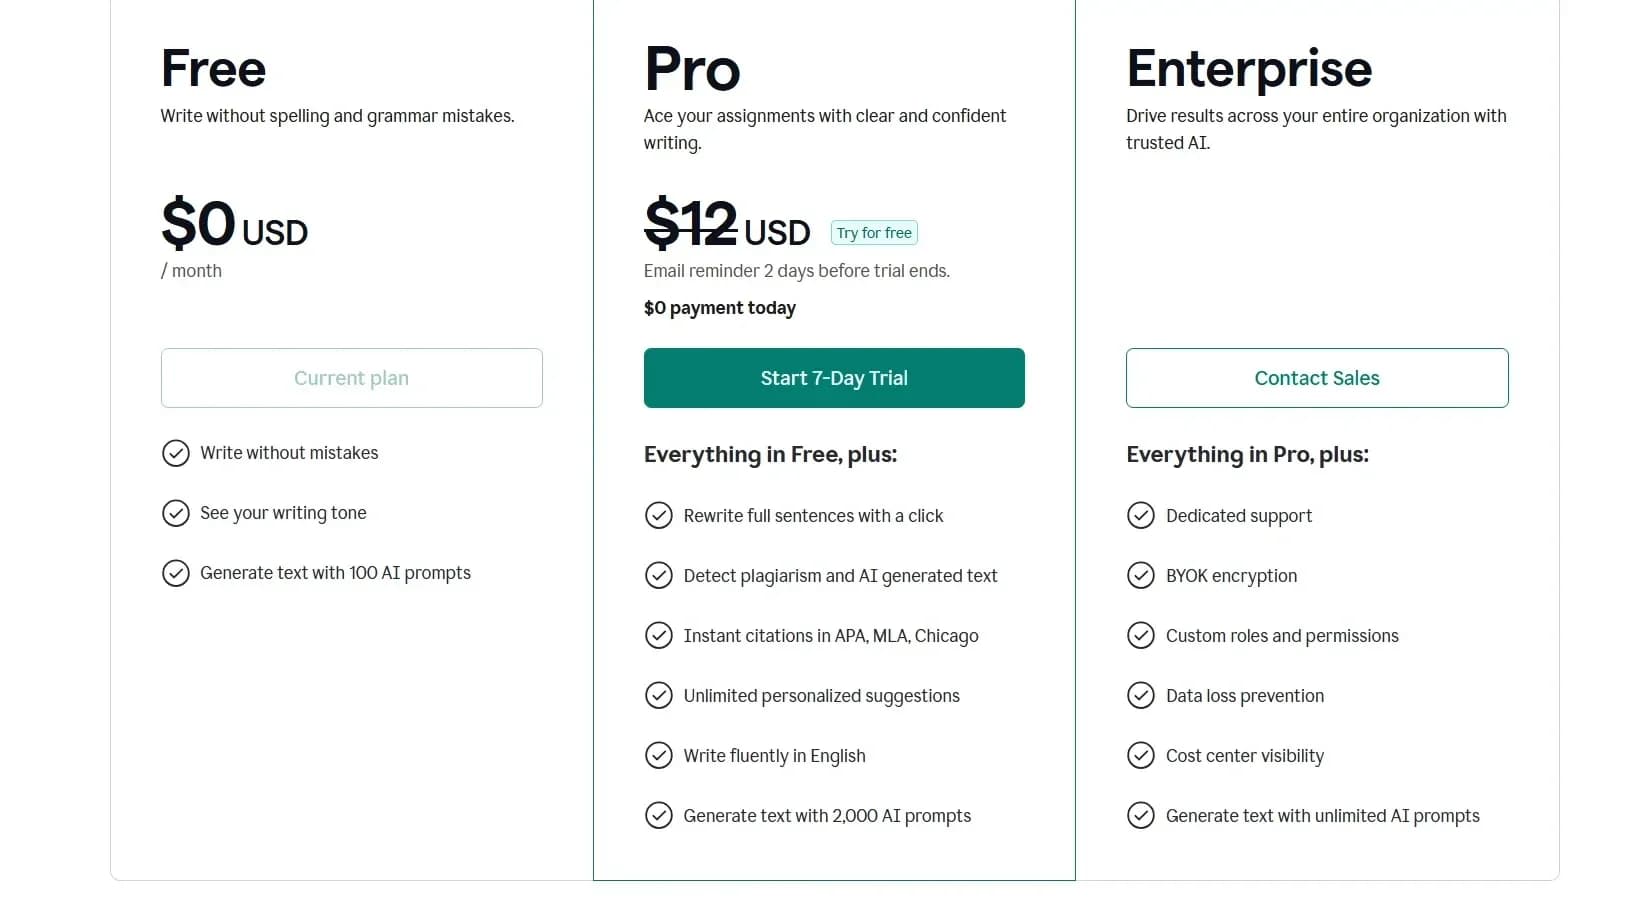Toggle the check beside "Write fluently in English"
The width and height of the screenshot is (1633, 909).
pyautogui.click(x=659, y=755)
